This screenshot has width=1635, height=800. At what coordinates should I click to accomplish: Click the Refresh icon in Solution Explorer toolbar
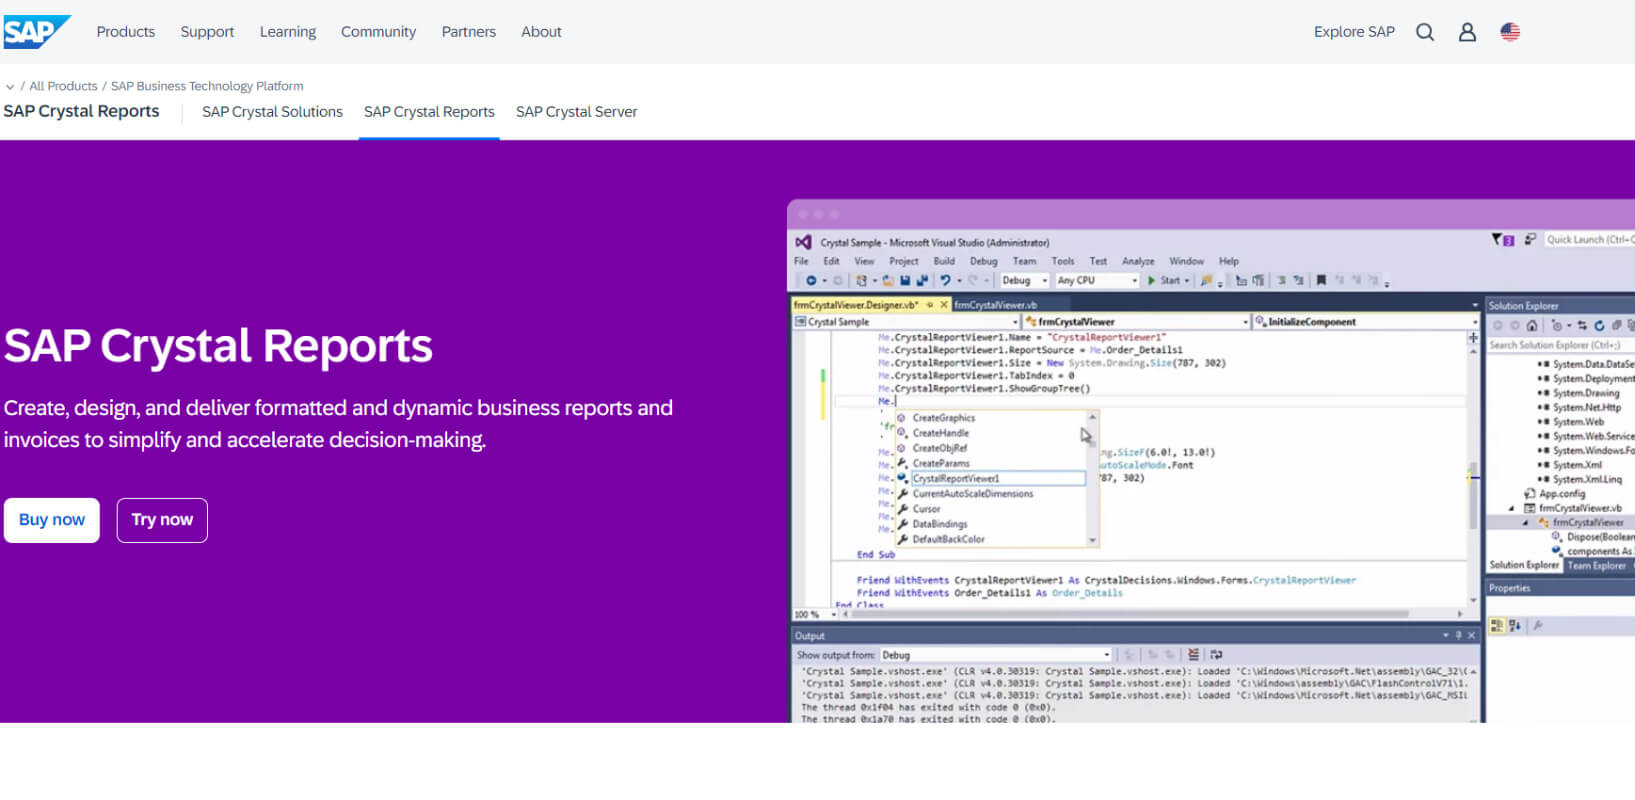coord(1599,326)
